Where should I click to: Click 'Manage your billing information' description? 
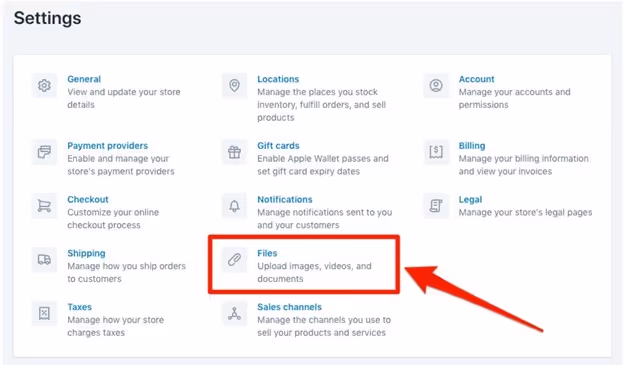tap(524, 165)
